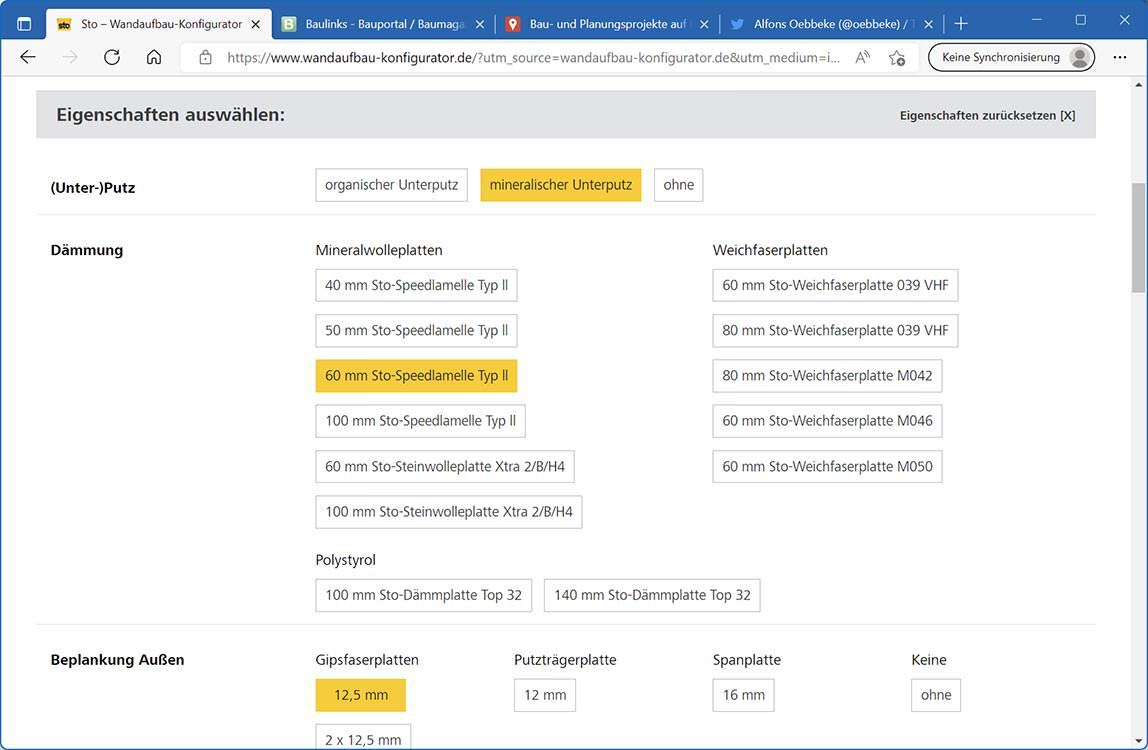
Task: Click the Polystyrol heading
Action: (x=346, y=560)
